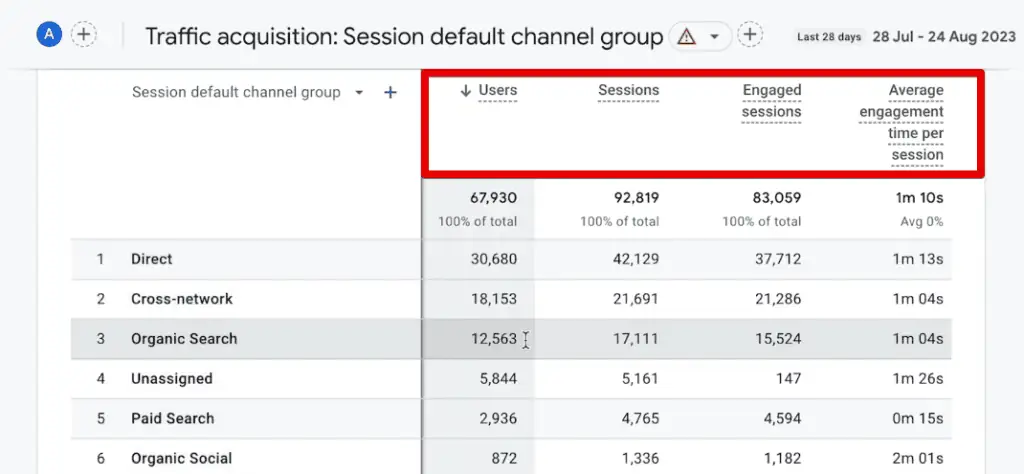Open the Last 28 days date picker
The width and height of the screenshot is (1024, 474).
click(829, 37)
